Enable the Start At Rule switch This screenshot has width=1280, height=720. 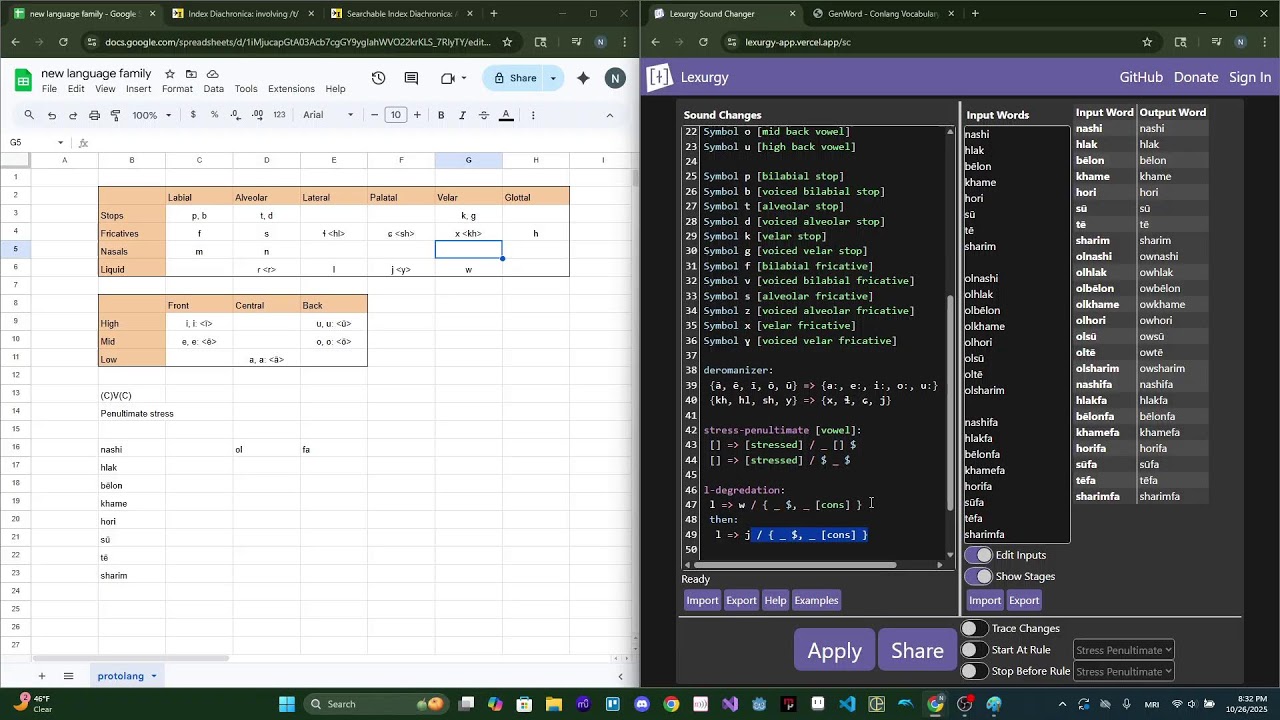tap(974, 650)
